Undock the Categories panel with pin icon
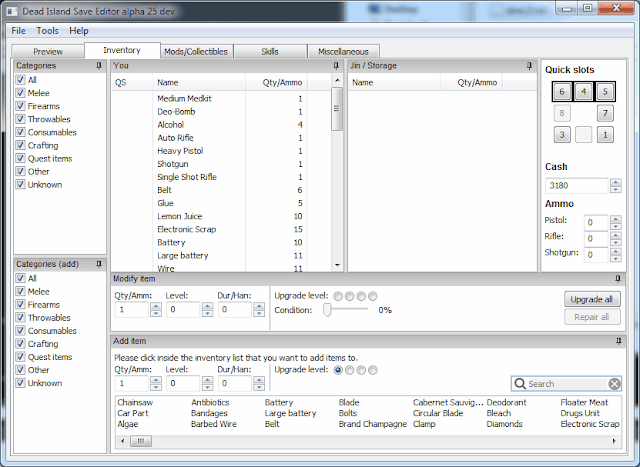Viewport: 640px width, 467px height. (98, 65)
